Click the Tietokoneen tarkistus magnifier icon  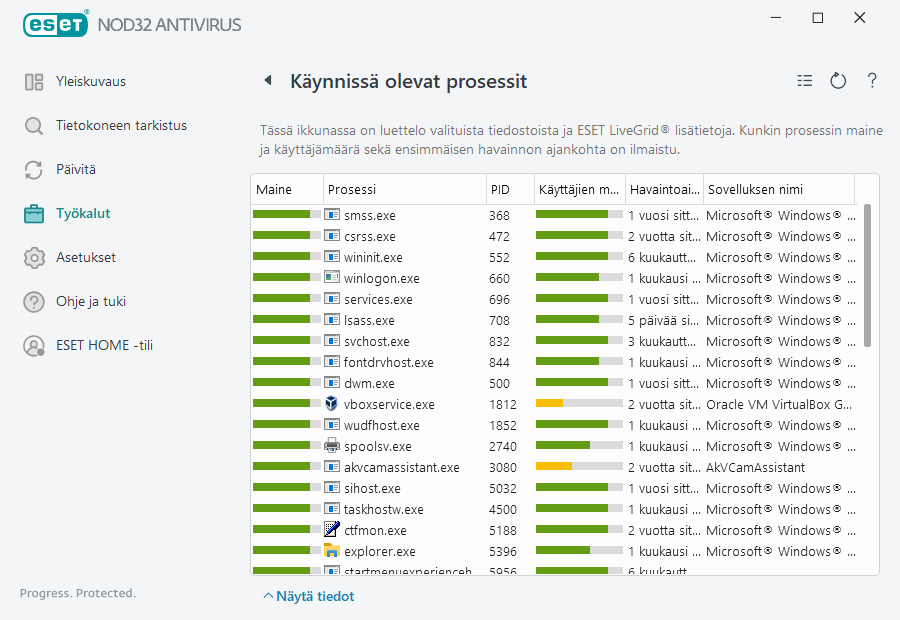tap(34, 126)
